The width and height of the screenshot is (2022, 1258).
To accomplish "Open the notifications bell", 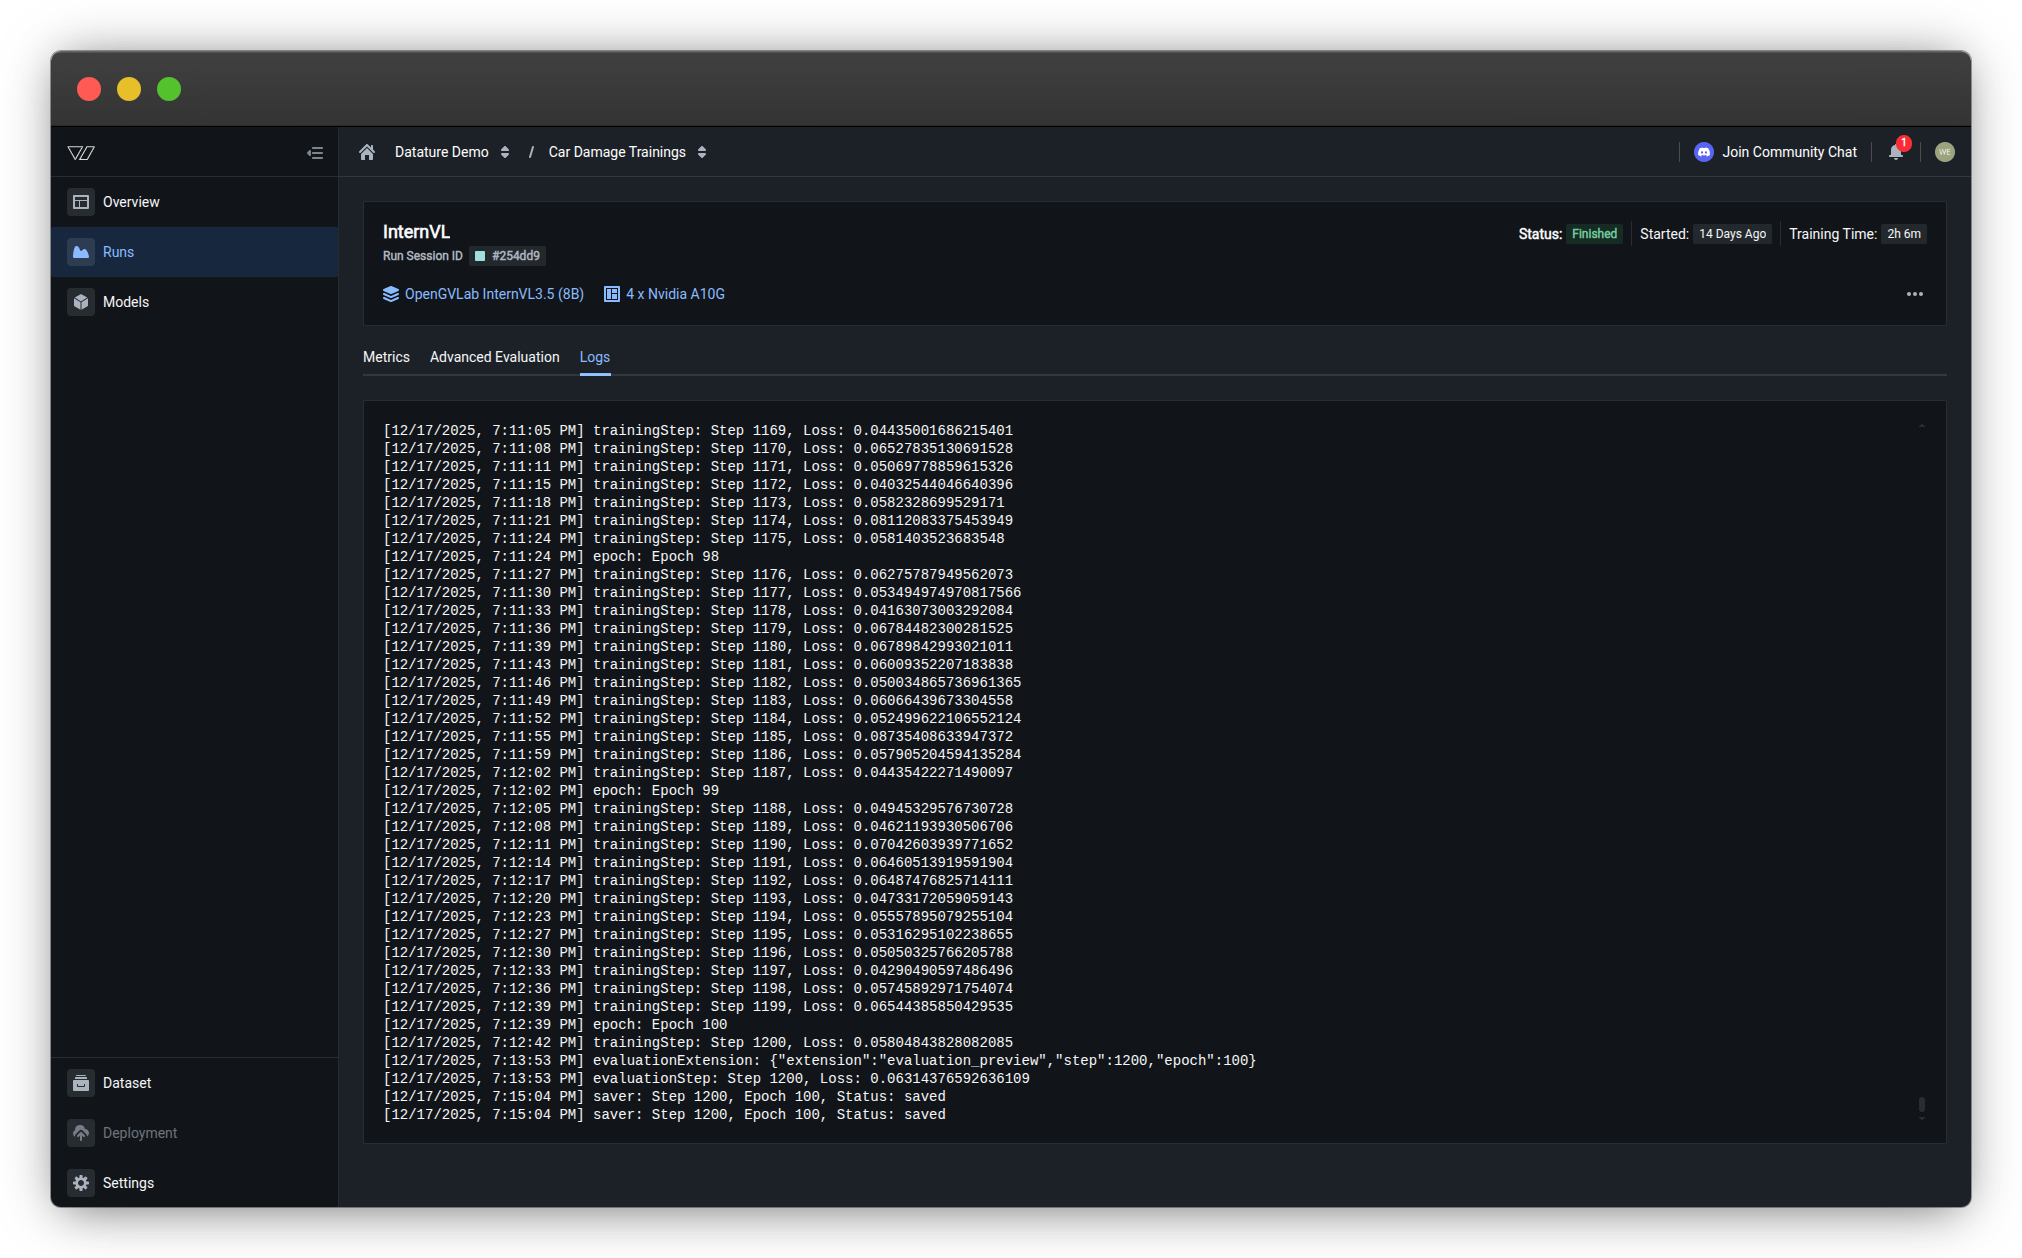I will point(1895,152).
